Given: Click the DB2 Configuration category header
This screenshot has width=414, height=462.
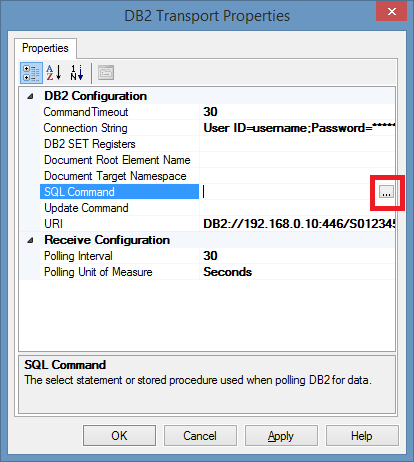Looking at the screenshot, I should (96, 96).
